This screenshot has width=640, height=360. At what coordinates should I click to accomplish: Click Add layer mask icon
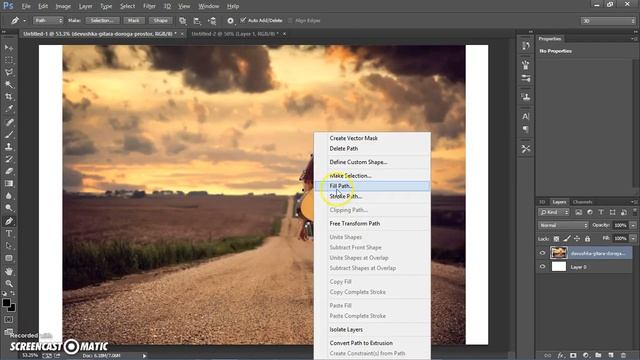coord(573,356)
